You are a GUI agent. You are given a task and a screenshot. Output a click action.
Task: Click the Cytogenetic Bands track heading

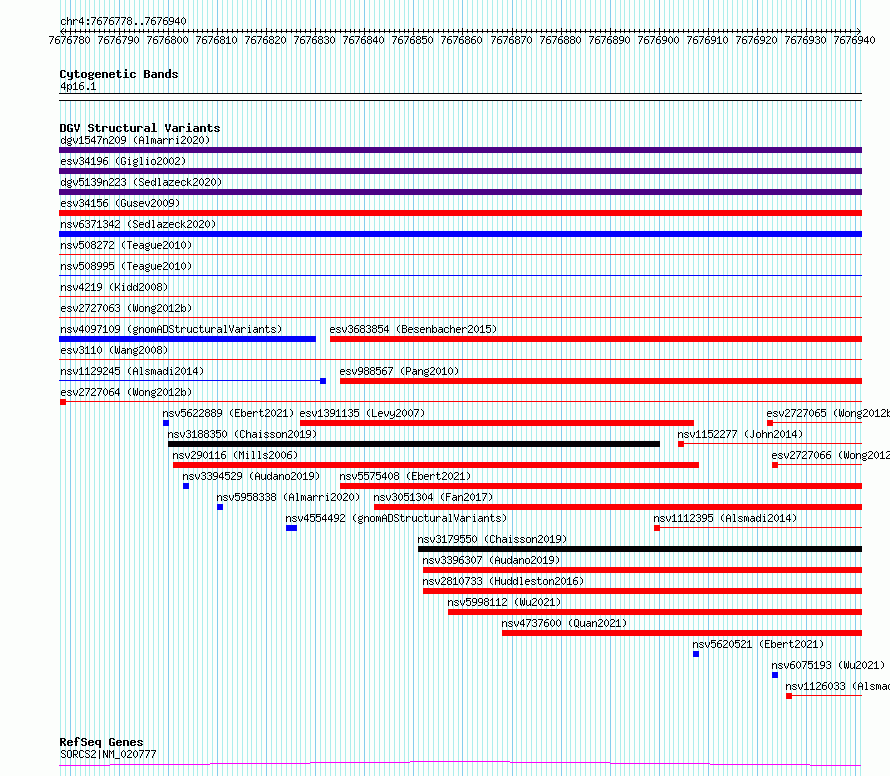tap(119, 74)
